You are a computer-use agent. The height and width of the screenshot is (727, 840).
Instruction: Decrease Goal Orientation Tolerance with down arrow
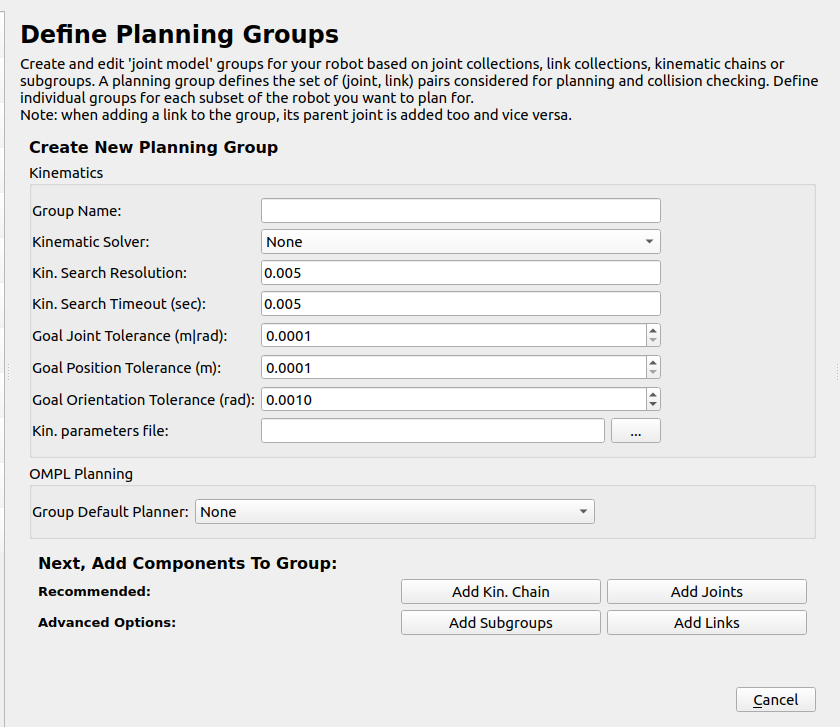653,405
